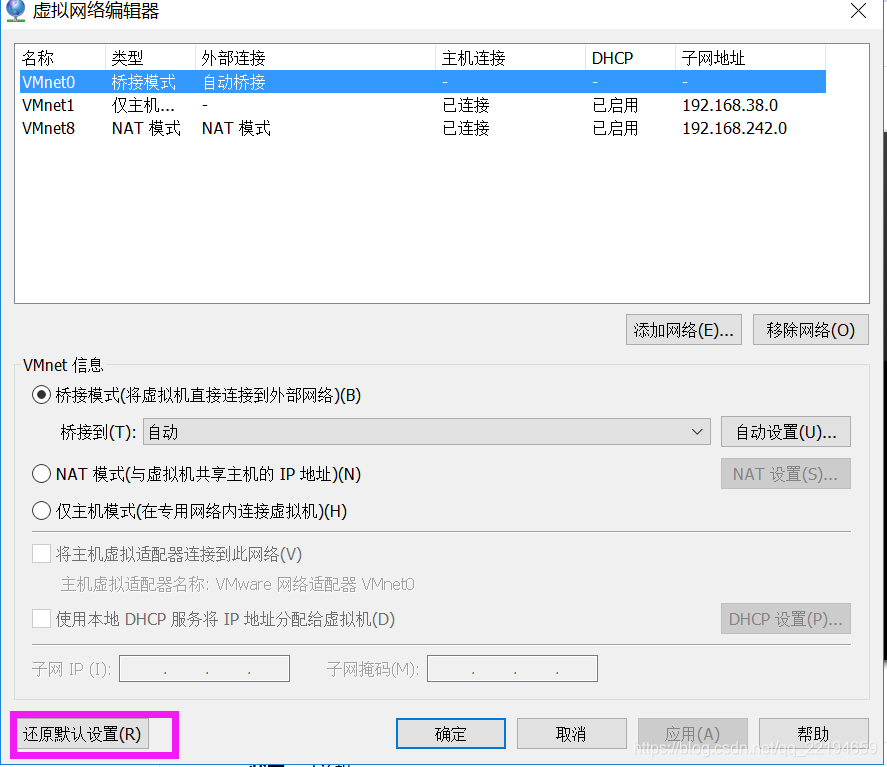Viewport: 887px width, 767px height.
Task: Select the VMnet1 row in network list
Action: coord(423,105)
